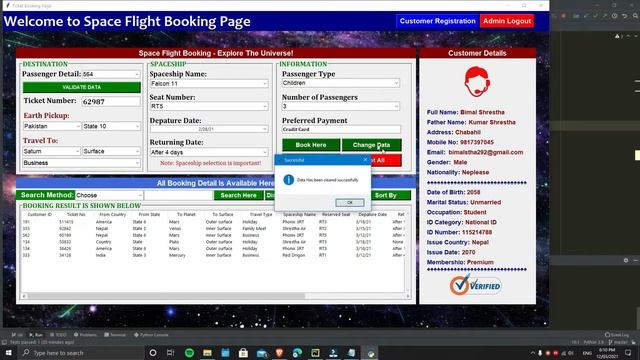Image resolution: width=640 pixels, height=360 pixels.
Task: Click the Sort By button
Action: click(x=386, y=195)
